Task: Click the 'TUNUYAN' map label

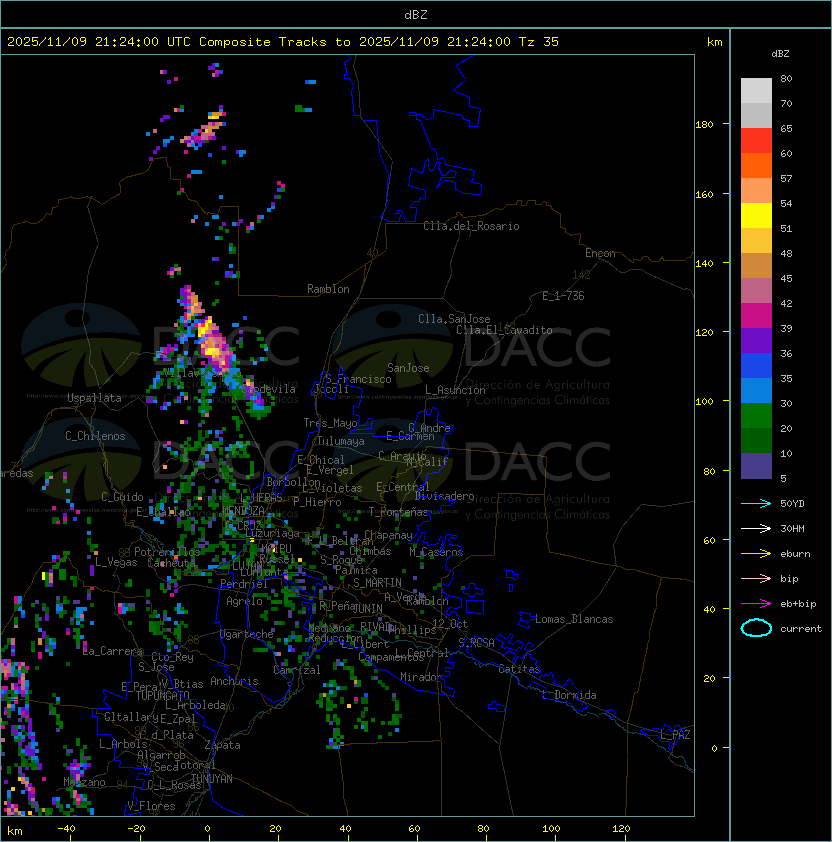Action: pyautogui.click(x=212, y=779)
